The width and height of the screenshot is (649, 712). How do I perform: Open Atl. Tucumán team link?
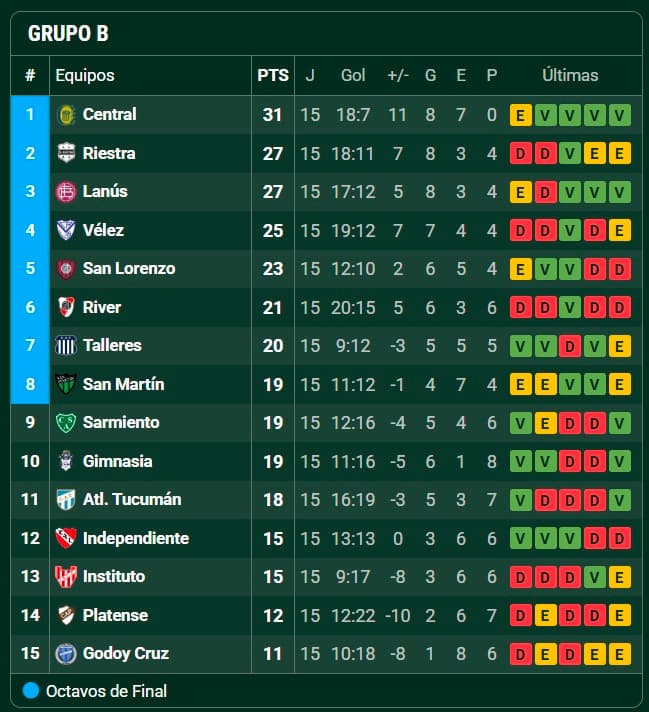pos(132,499)
